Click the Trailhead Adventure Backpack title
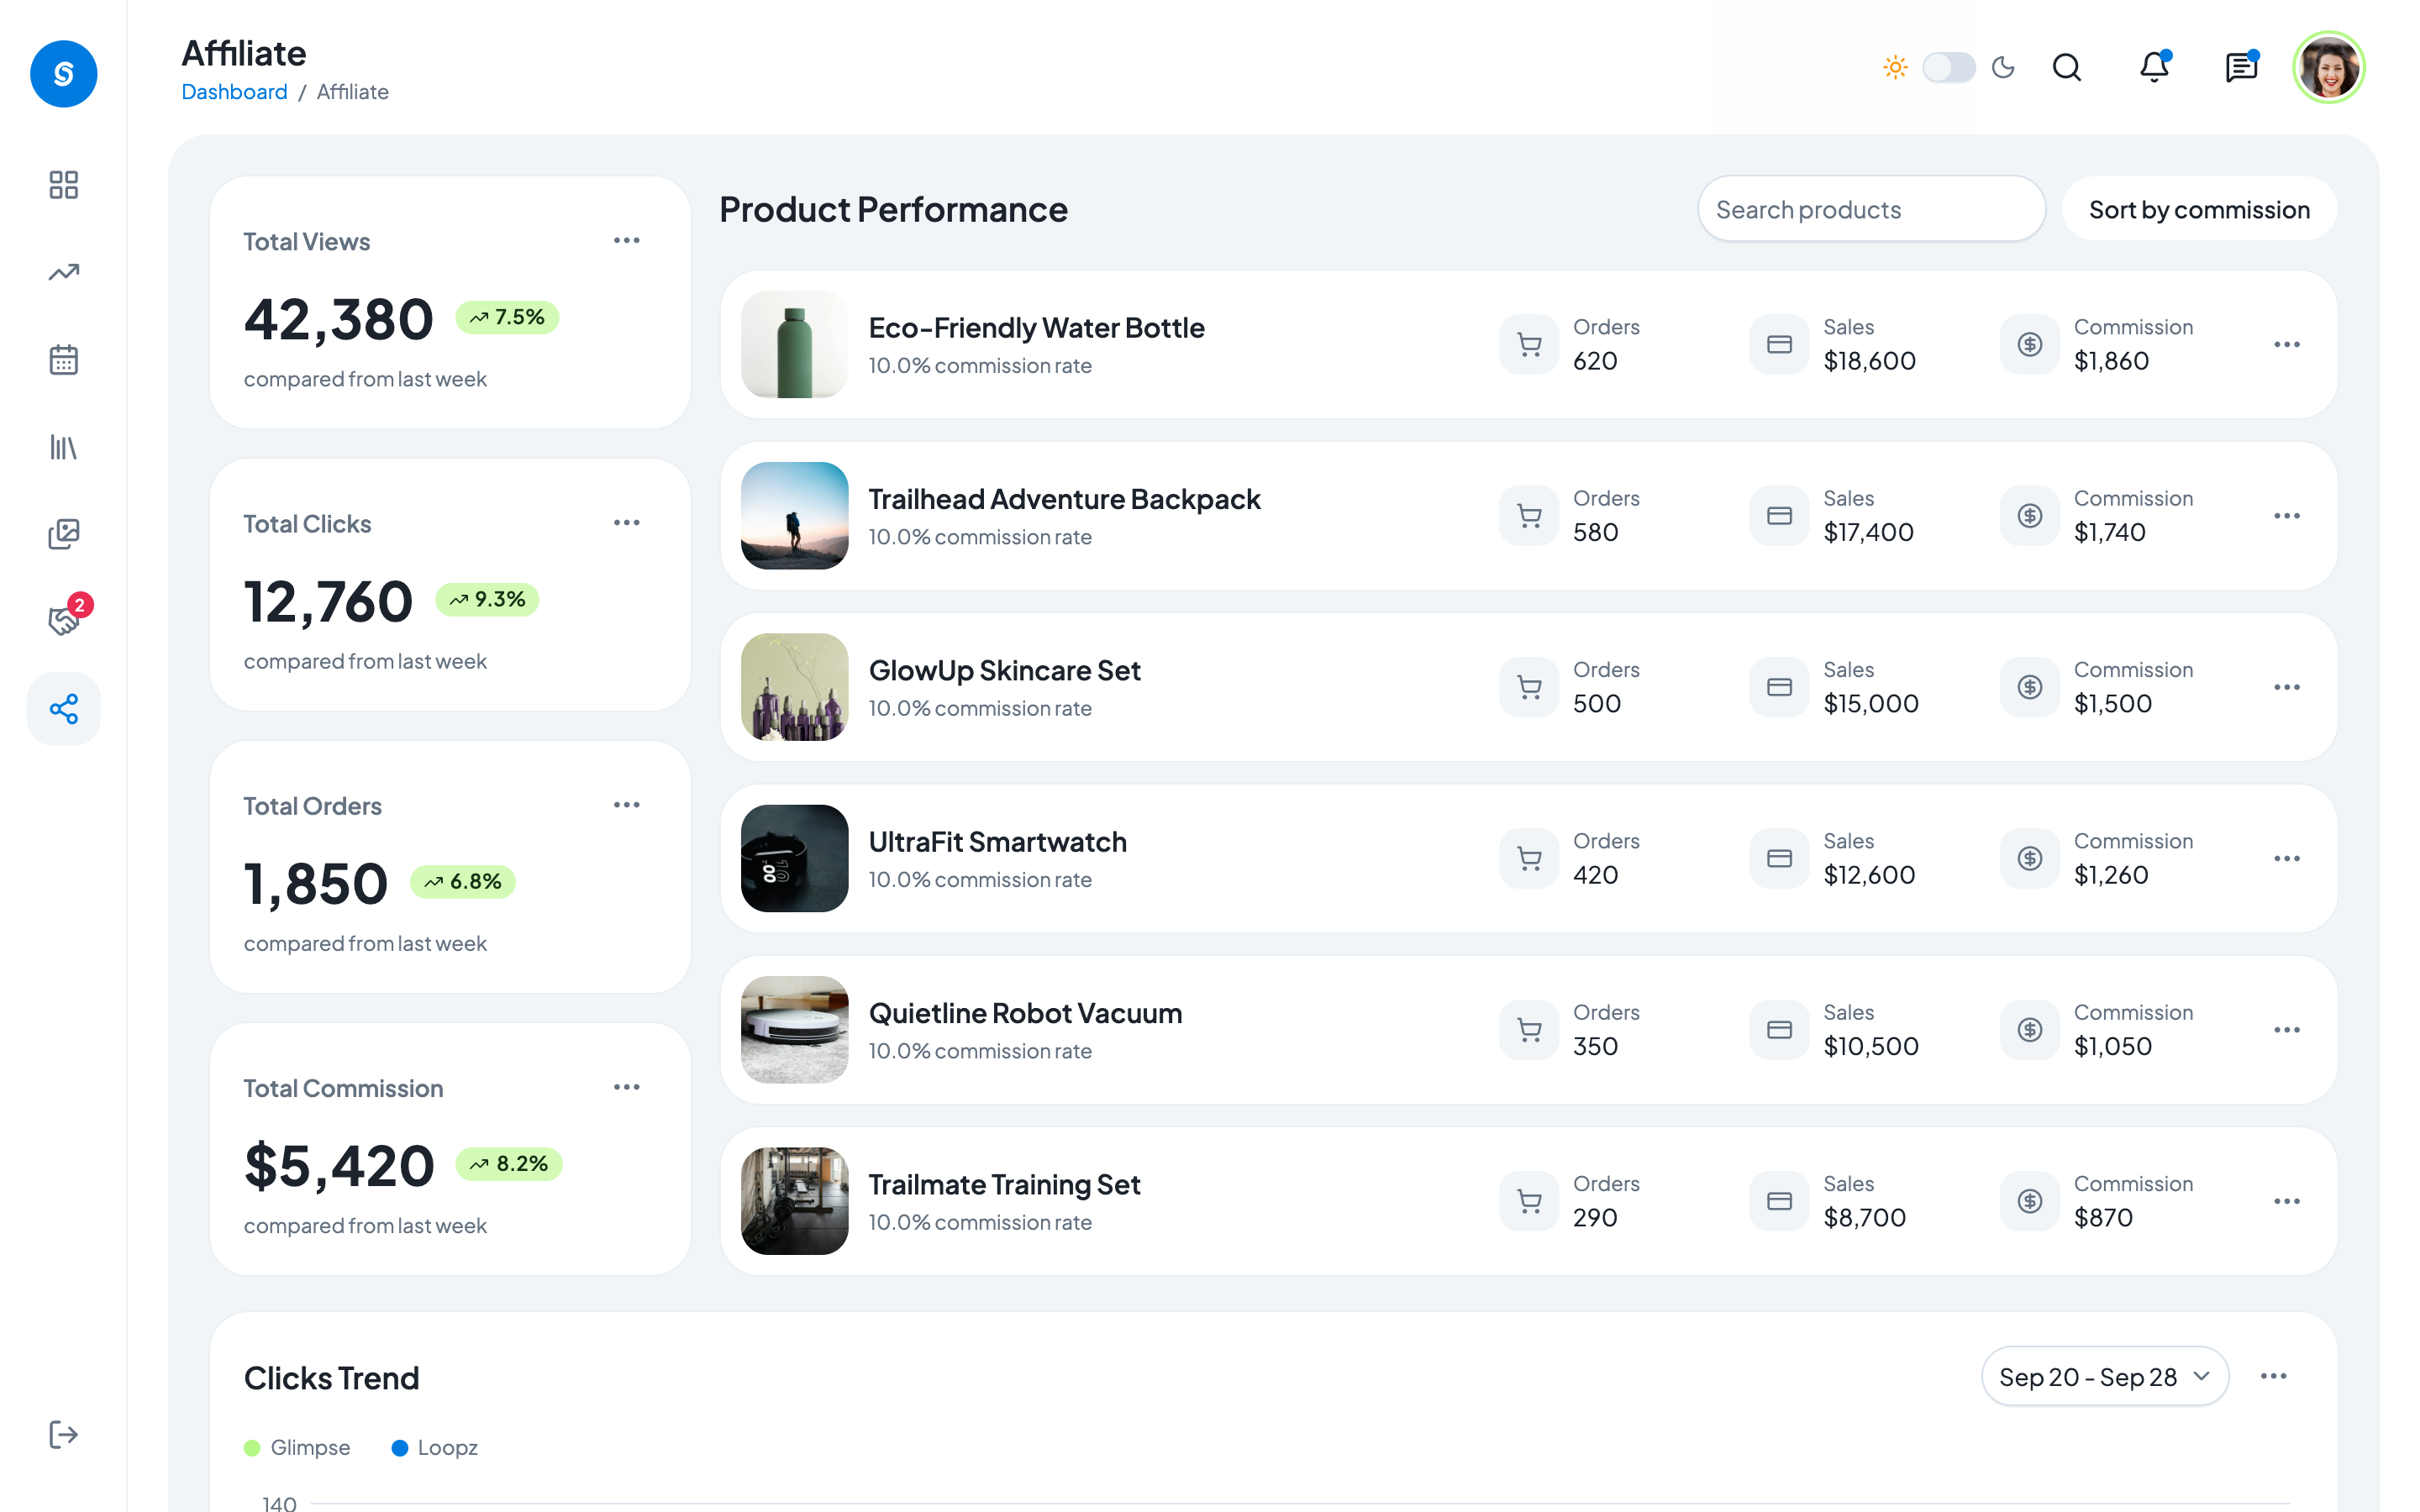2420x1512 pixels. tap(1064, 499)
